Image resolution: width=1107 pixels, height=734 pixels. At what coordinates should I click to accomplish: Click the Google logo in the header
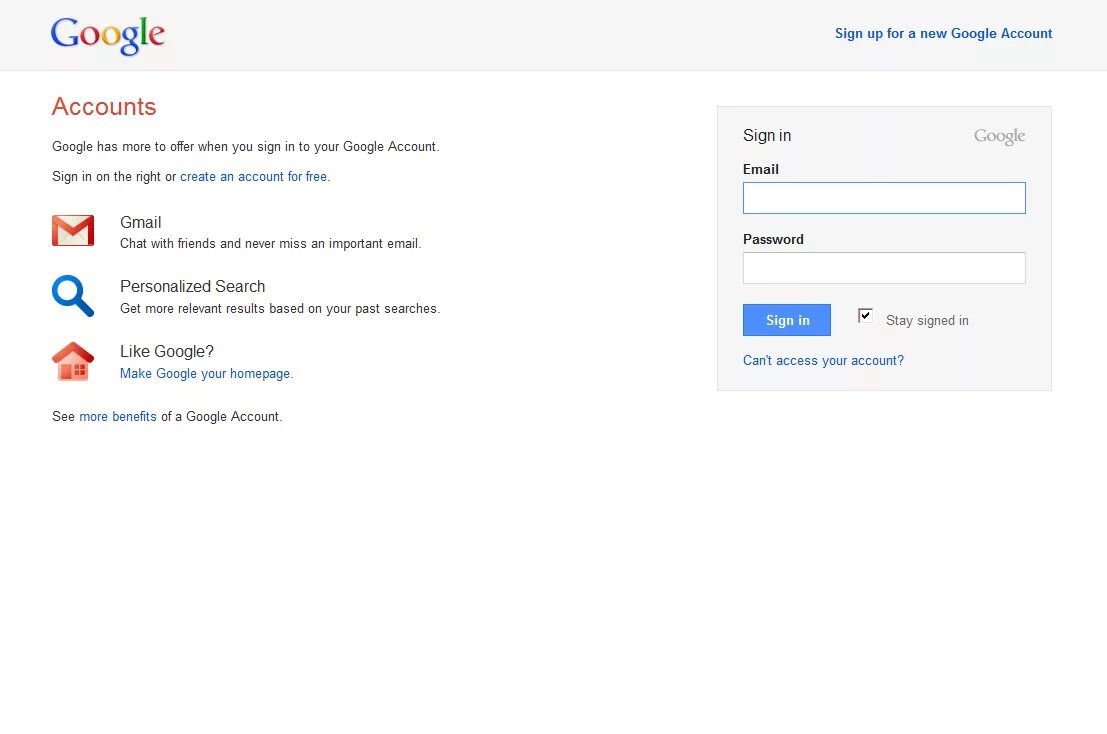click(108, 35)
